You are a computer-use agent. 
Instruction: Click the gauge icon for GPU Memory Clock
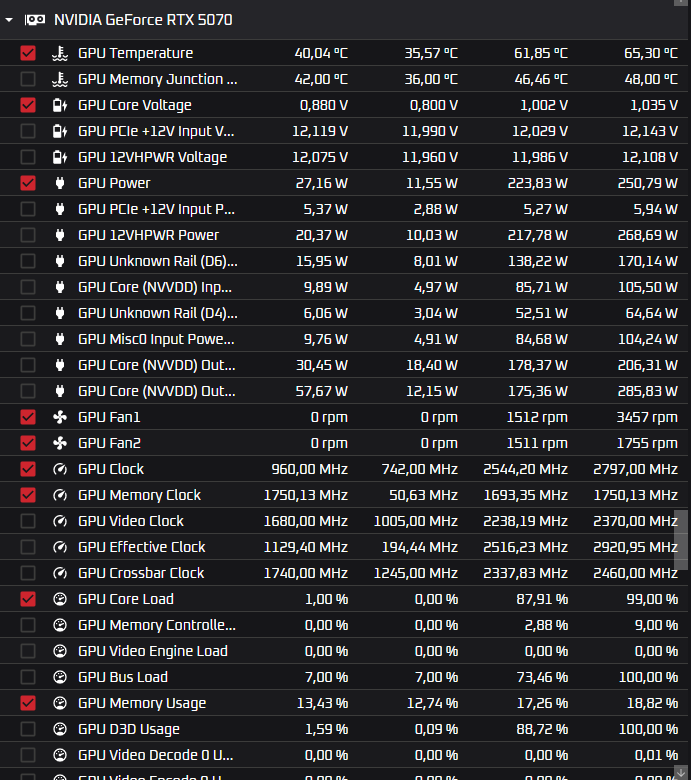click(x=60, y=495)
